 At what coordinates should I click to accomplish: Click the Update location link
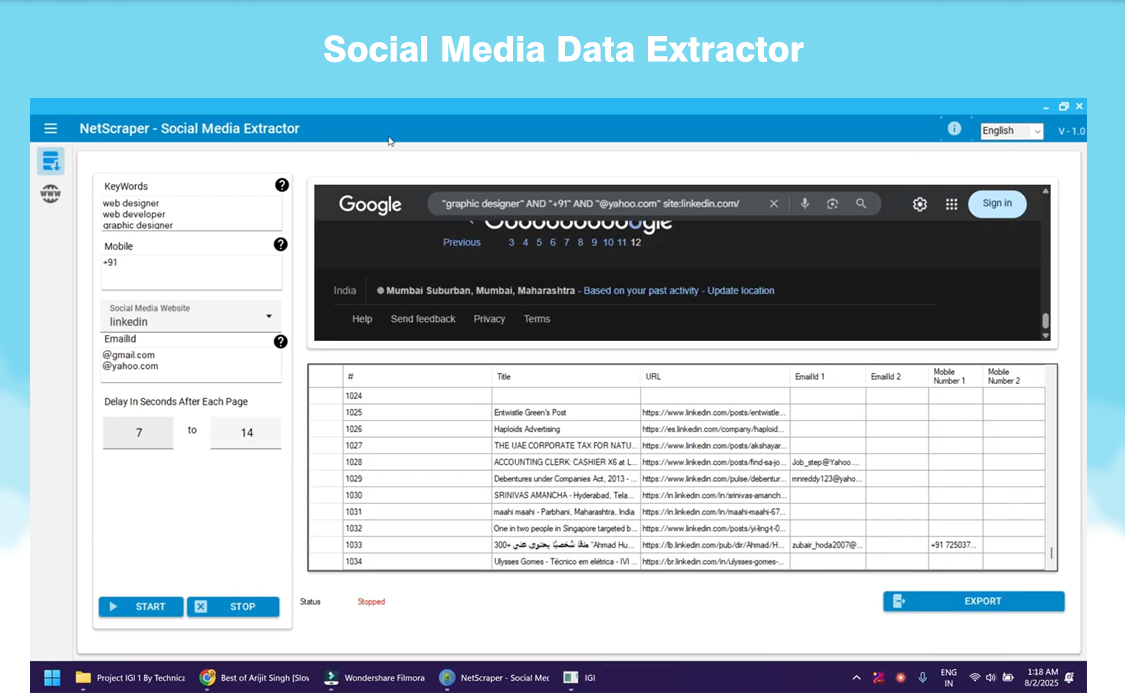pyautogui.click(x=740, y=291)
